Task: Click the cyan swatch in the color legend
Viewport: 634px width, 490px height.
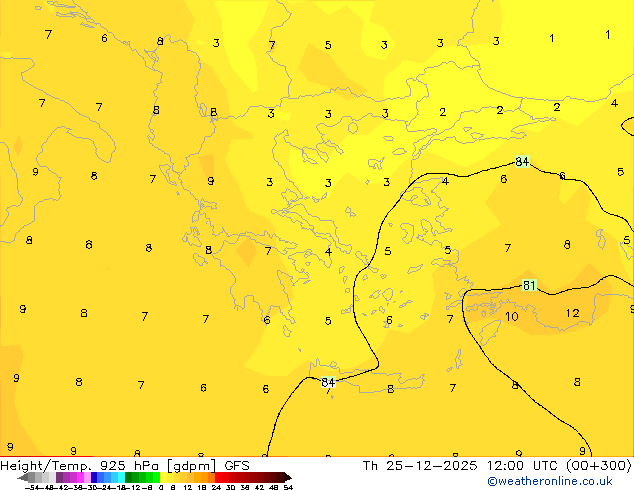Action: (x=121, y=478)
